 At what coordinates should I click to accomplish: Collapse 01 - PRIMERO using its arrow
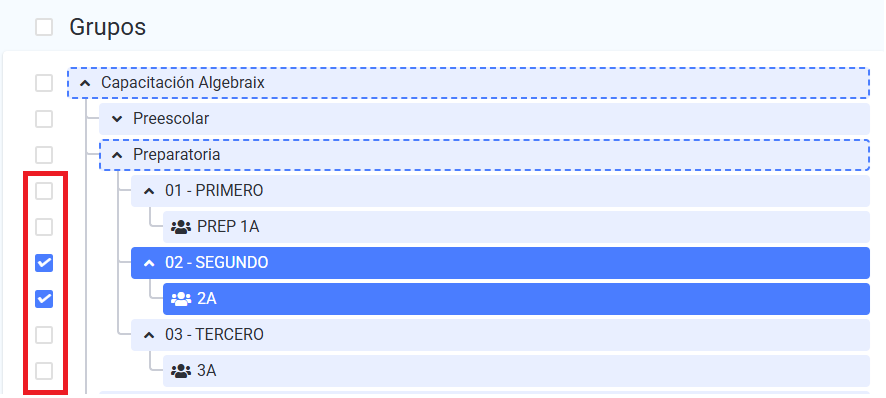tap(149, 191)
